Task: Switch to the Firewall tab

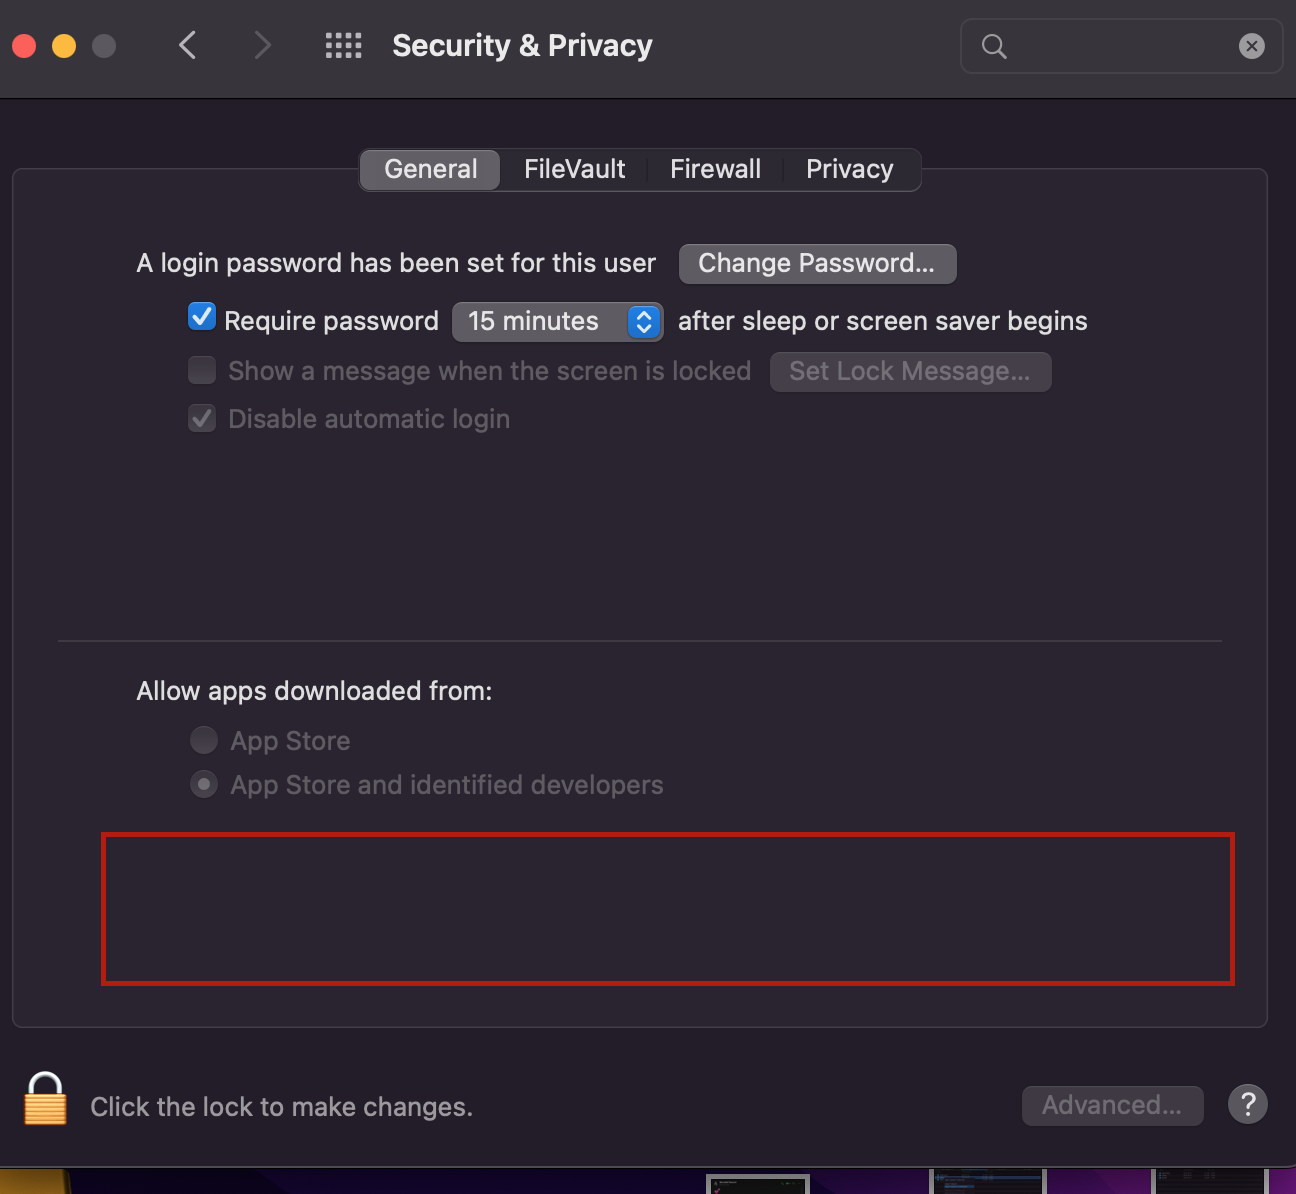Action: (x=715, y=169)
